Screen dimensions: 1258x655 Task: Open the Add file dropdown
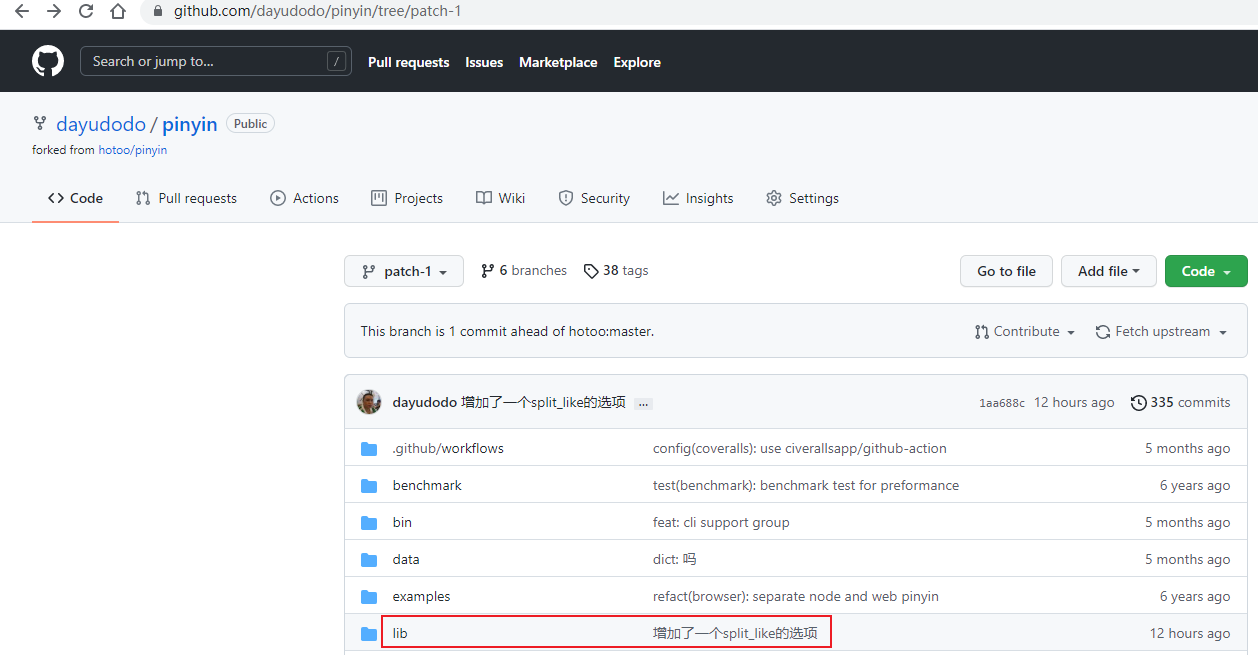click(x=1109, y=271)
